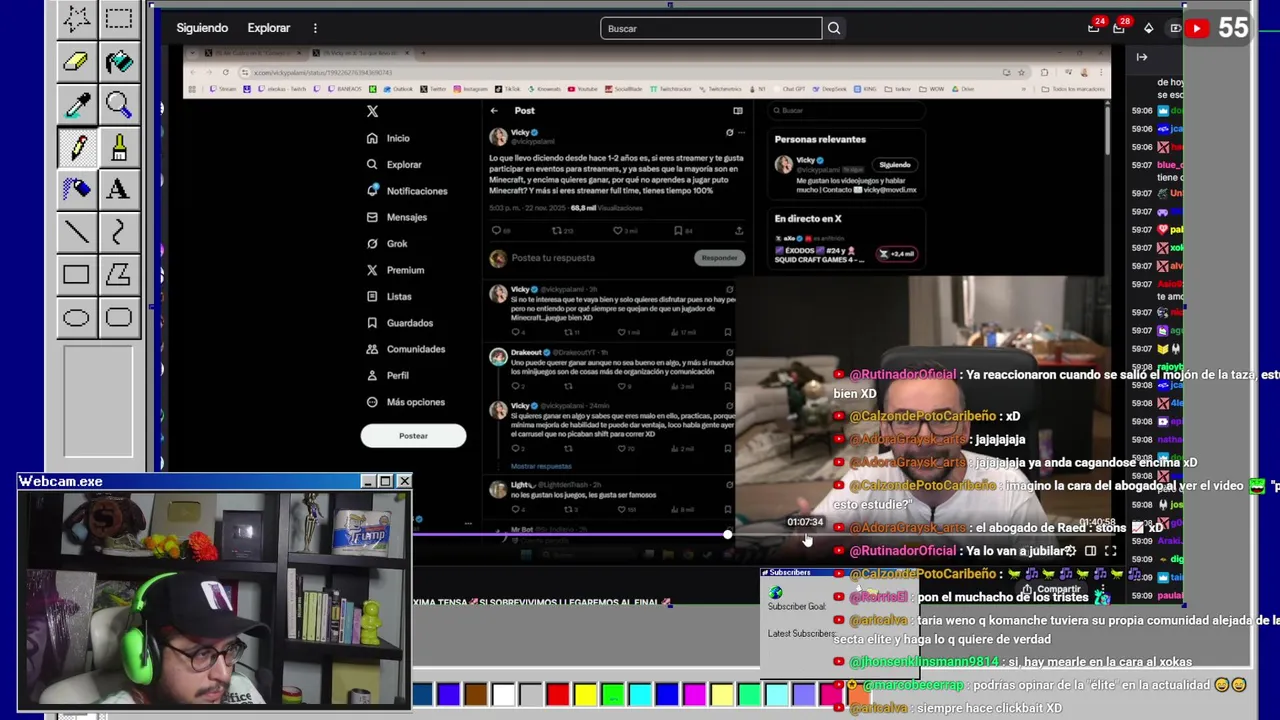1280x720 pixels.
Task: Select the Pick Color eyedropper
Action: pos(76,104)
